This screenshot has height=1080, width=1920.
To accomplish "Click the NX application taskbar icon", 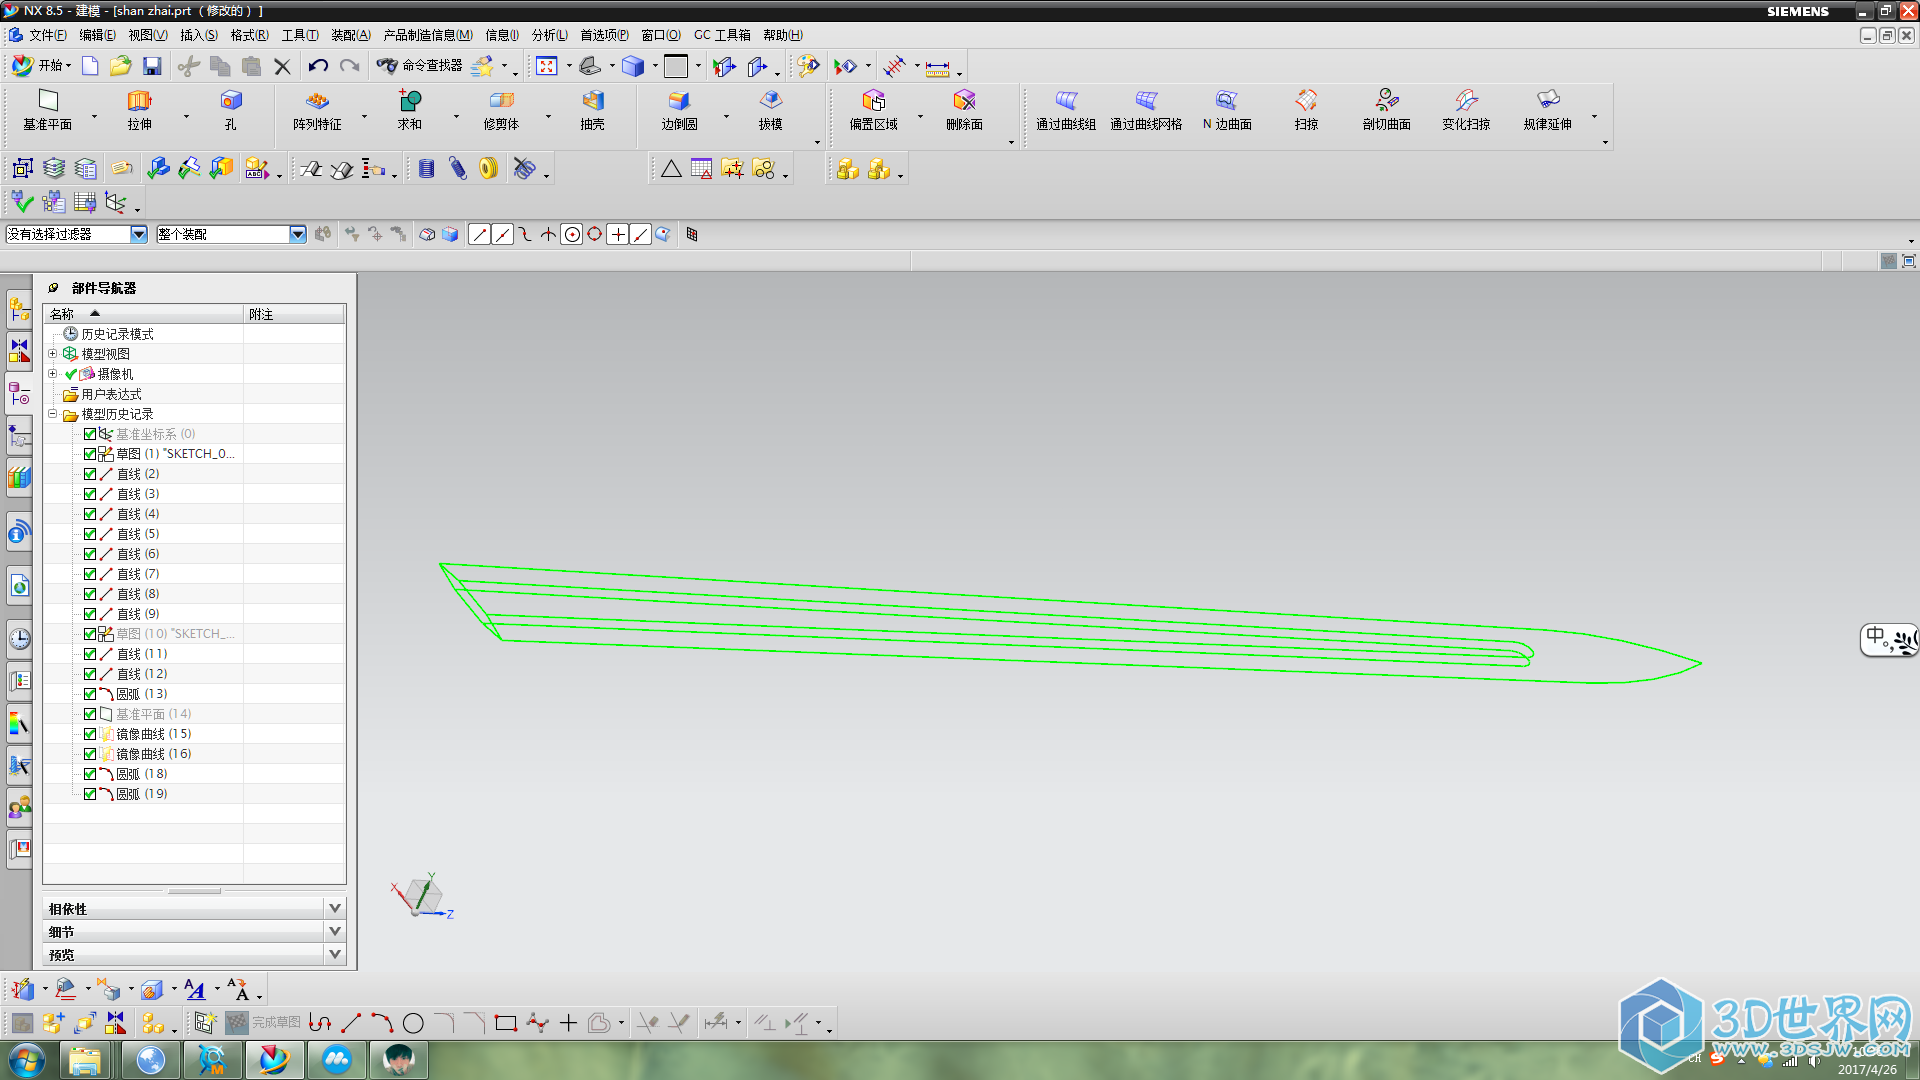I will click(x=274, y=1060).
